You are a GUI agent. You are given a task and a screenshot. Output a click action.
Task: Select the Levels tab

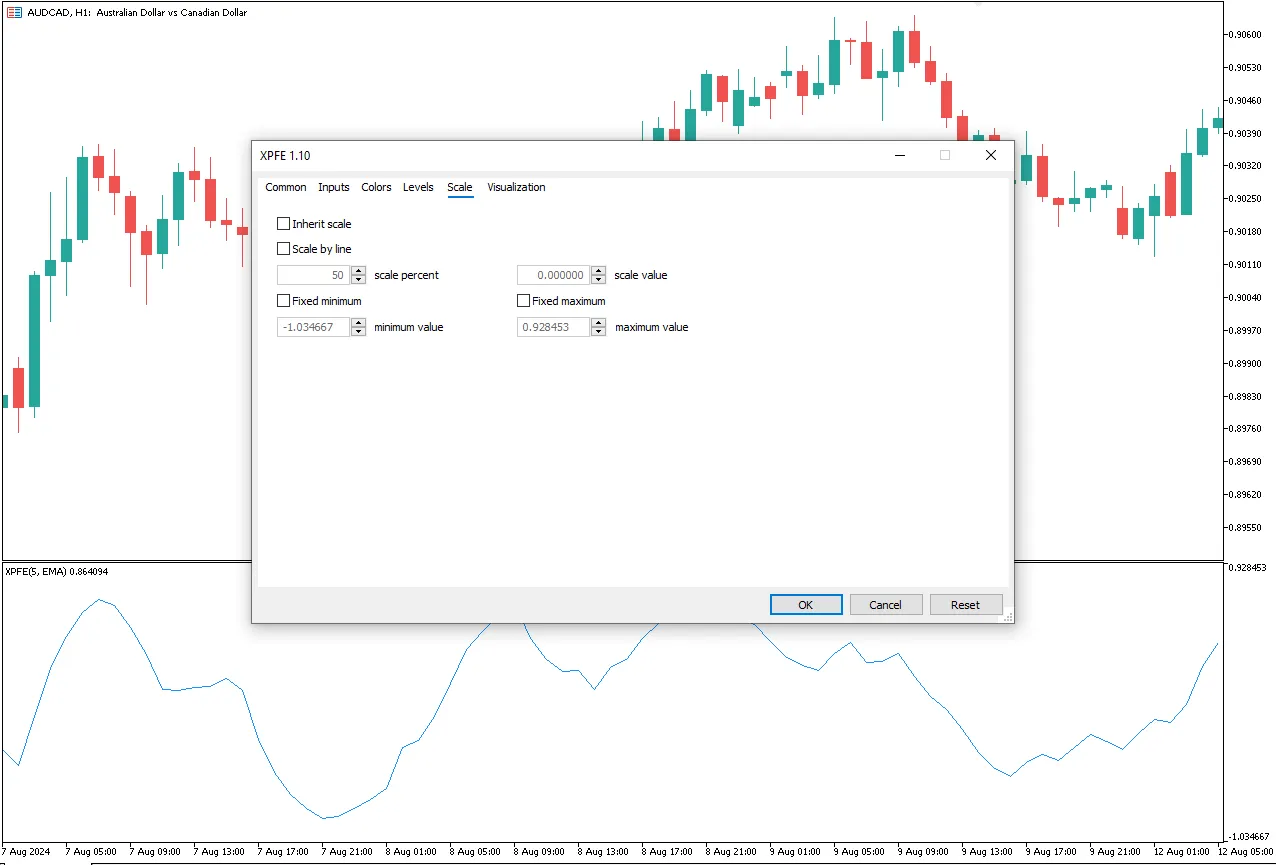[x=418, y=187]
